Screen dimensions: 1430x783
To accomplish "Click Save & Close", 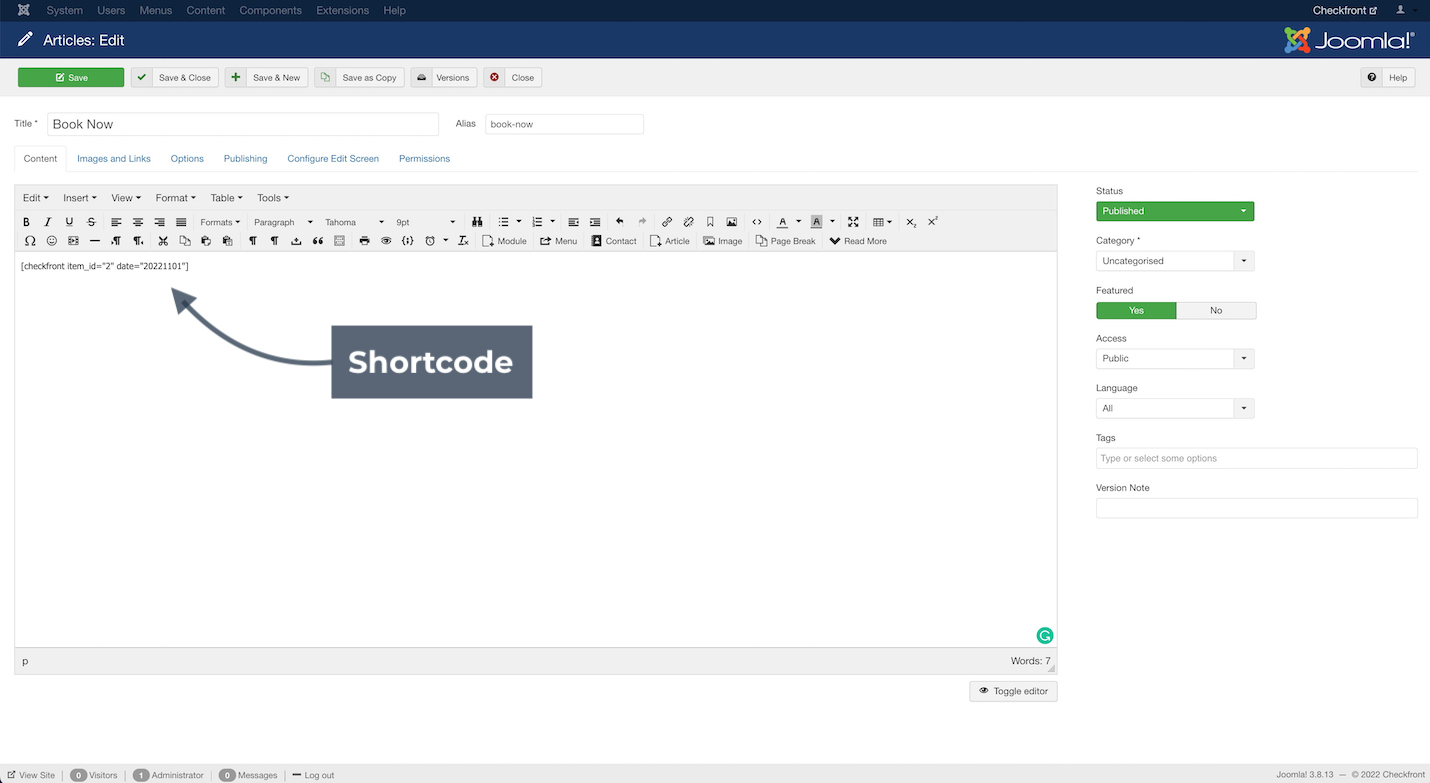I will click(x=174, y=77).
